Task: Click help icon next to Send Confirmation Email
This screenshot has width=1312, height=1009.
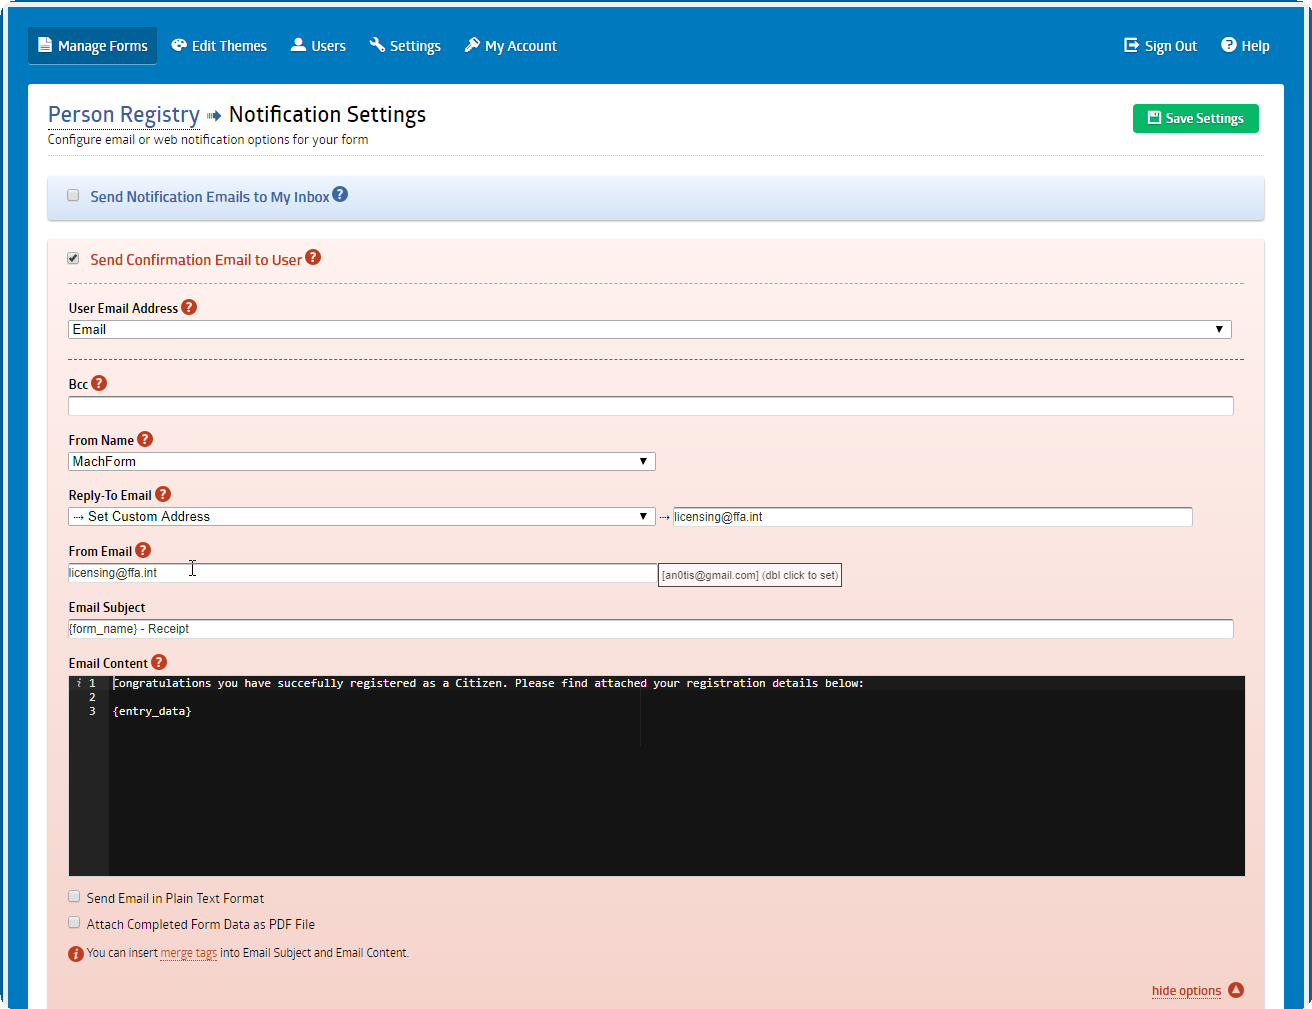Action: (313, 258)
